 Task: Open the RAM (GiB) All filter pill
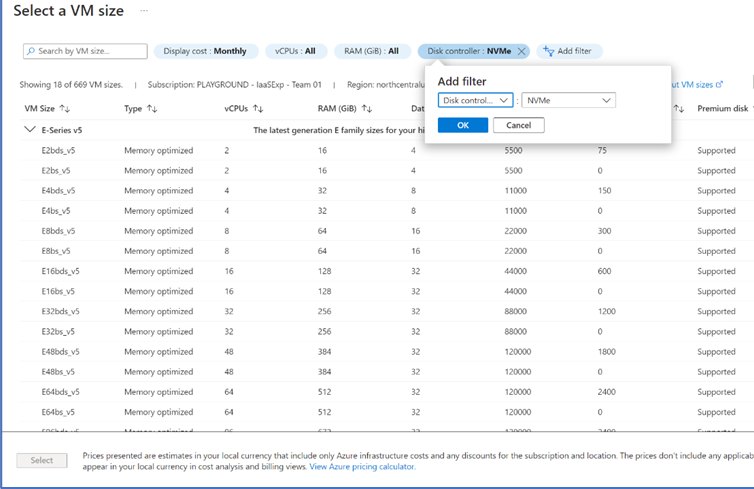(x=372, y=51)
